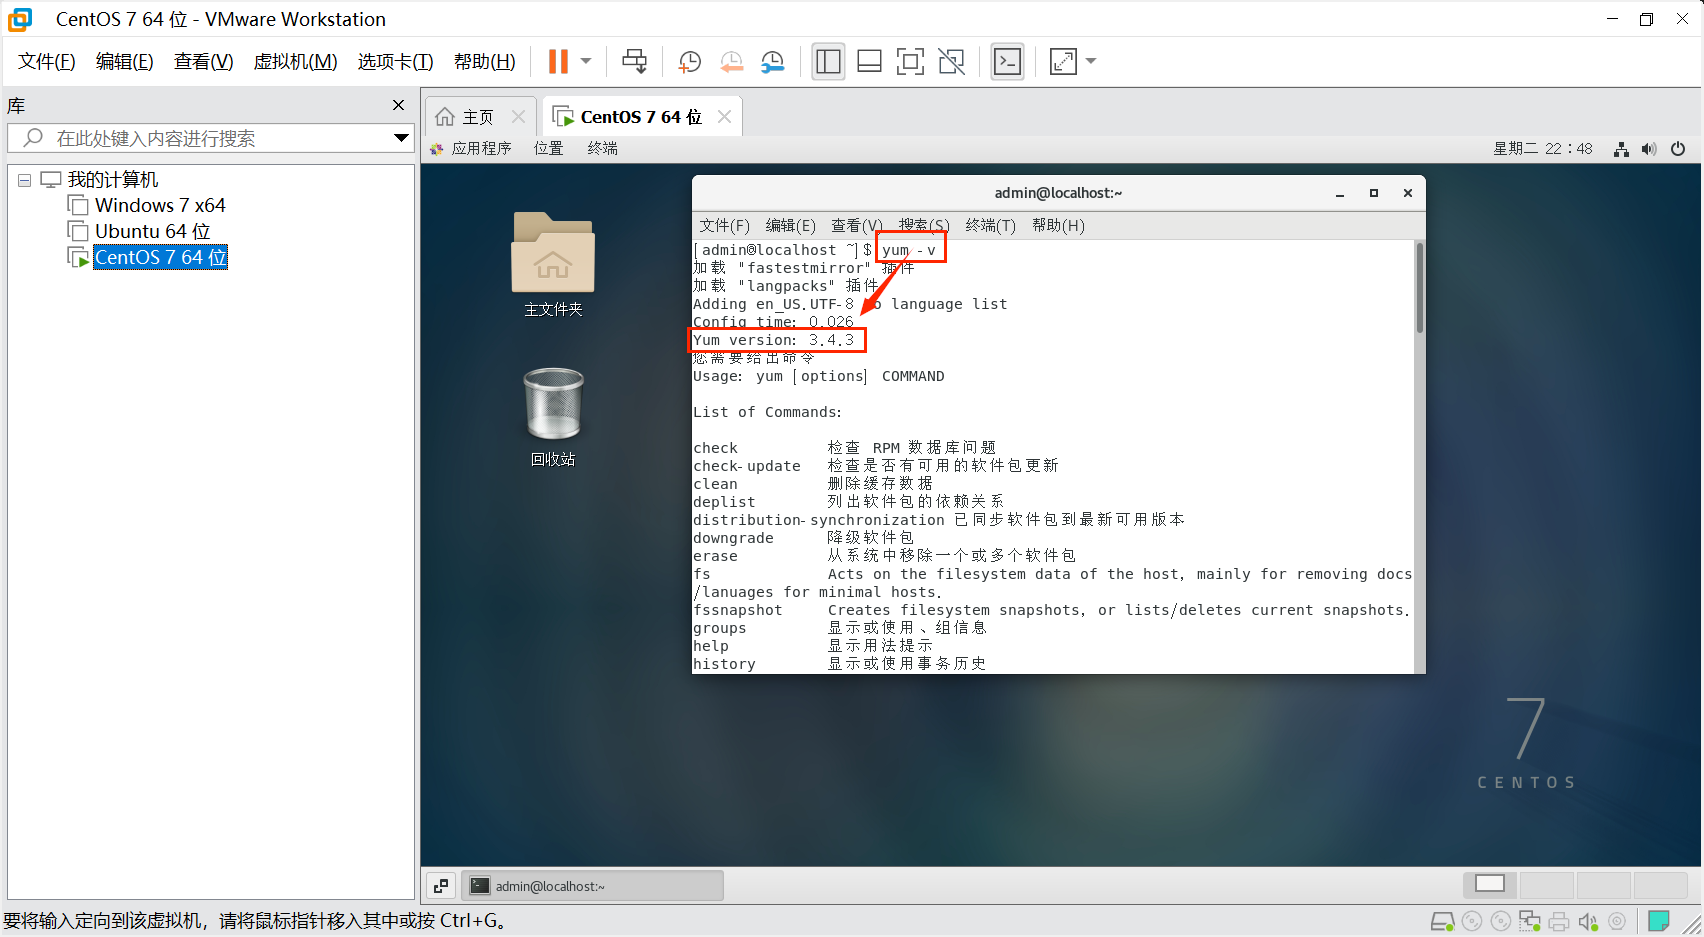This screenshot has width=1704, height=937.
Task: Open the 位置 menu in CentOS panel
Action: (x=548, y=148)
